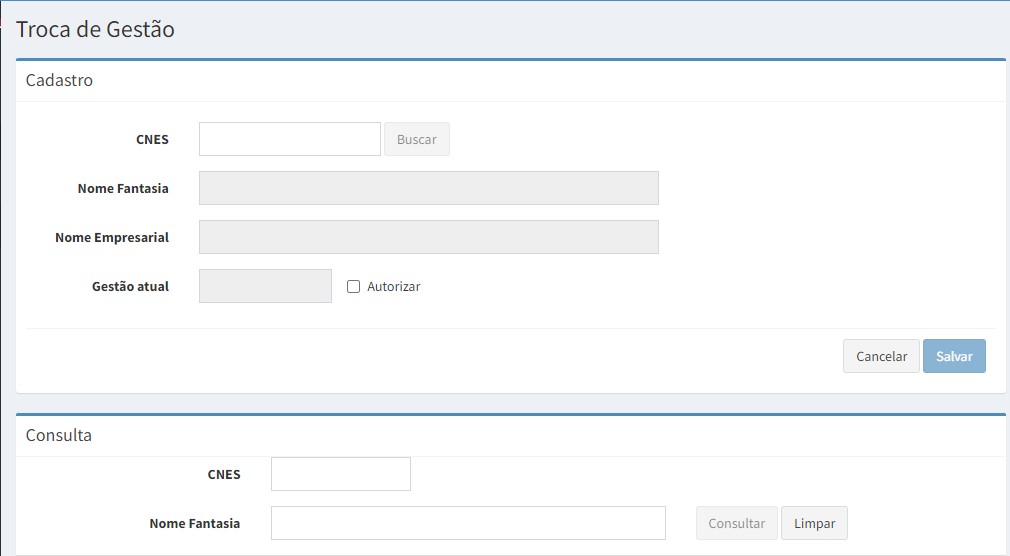
Task: Focus the Nome Fantasia search field in Consulta
Action: [x=467, y=523]
